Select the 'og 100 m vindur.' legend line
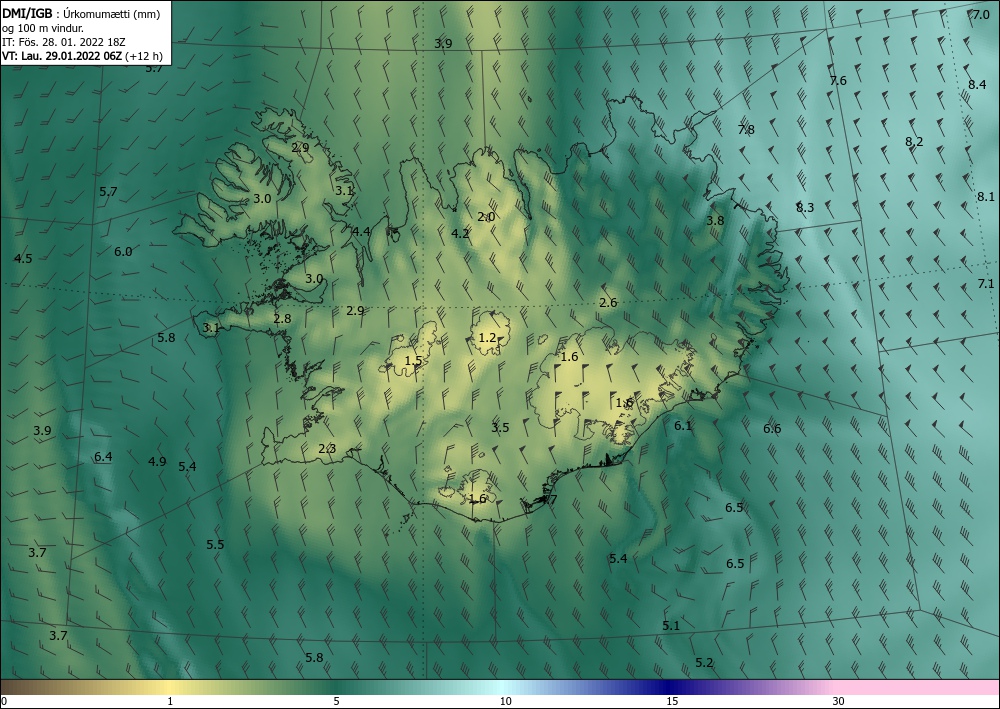Screen dimensions: 1000x709 coord(43,28)
